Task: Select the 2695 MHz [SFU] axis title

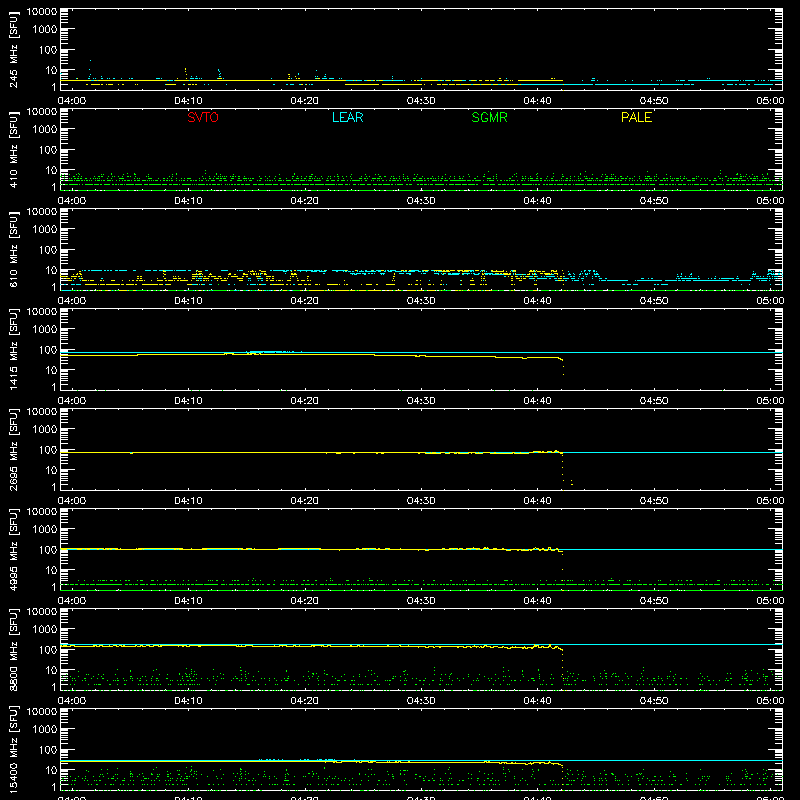Action: pyautogui.click(x=13, y=450)
